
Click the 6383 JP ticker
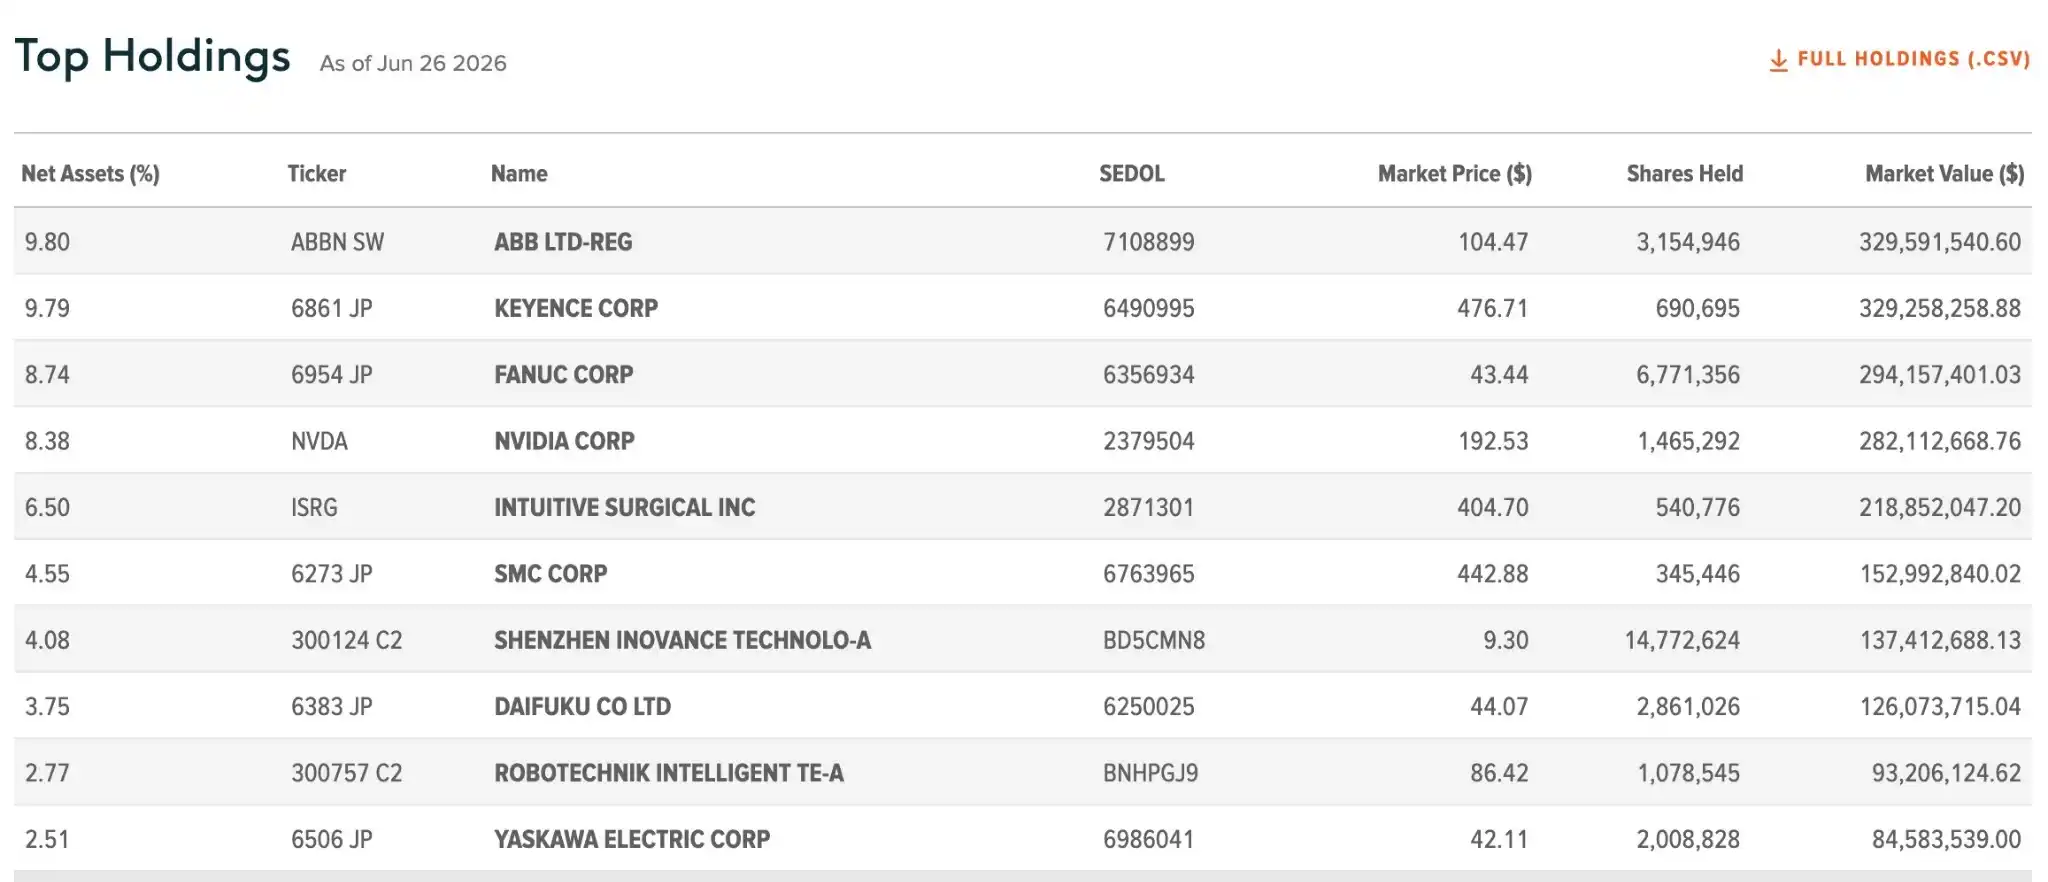tap(332, 707)
